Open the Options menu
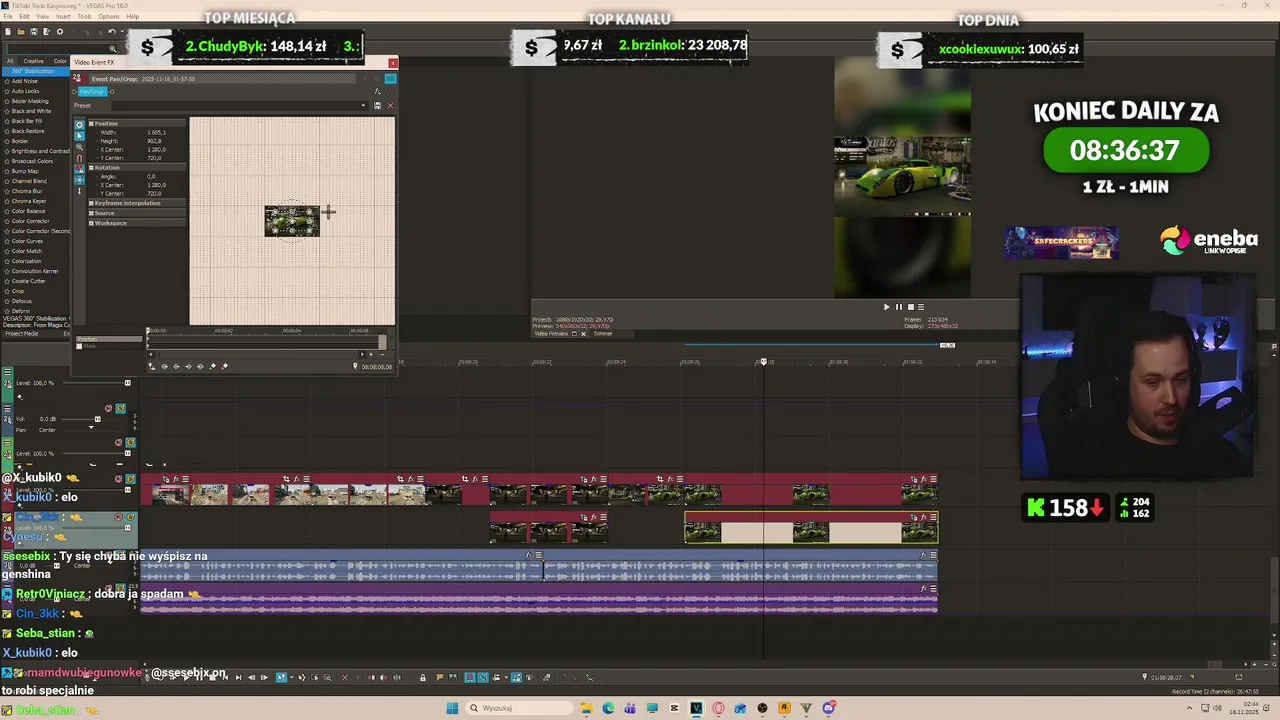The image size is (1280, 720). 109,16
